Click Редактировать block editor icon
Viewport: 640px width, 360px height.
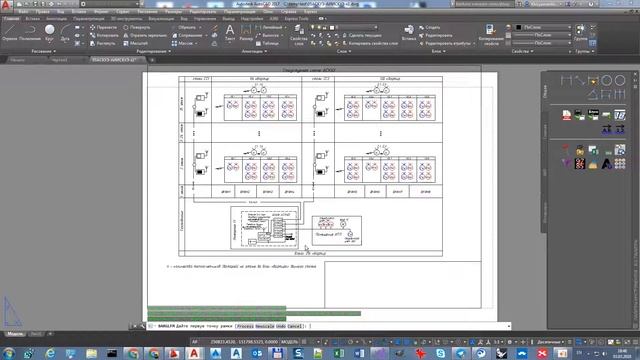click(436, 35)
